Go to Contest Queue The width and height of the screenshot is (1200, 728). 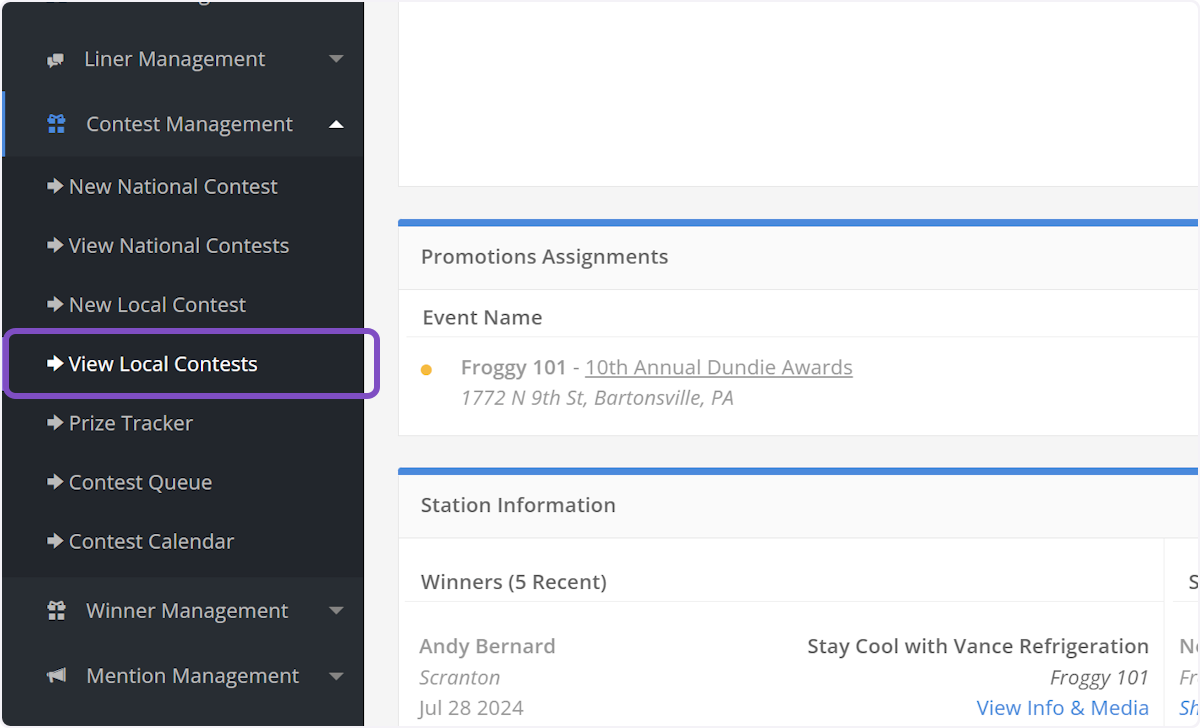pyautogui.click(x=140, y=482)
